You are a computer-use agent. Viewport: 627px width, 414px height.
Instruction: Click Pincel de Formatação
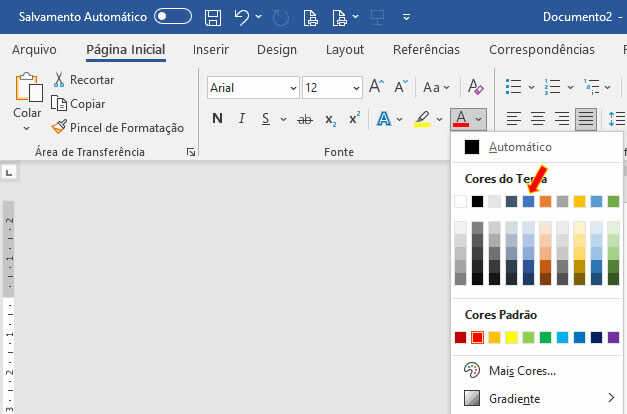pyautogui.click(x=118, y=128)
